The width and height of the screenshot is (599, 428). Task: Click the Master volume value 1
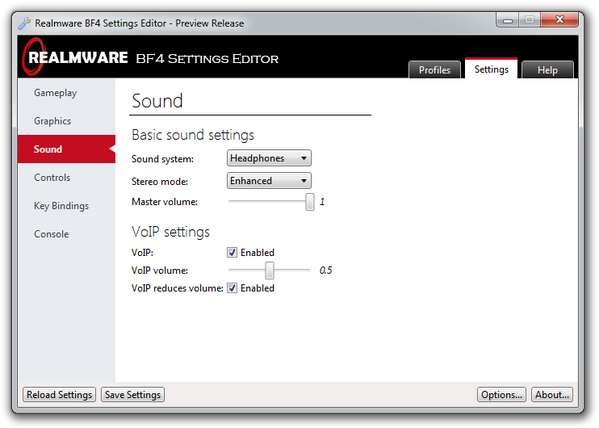tap(322, 202)
